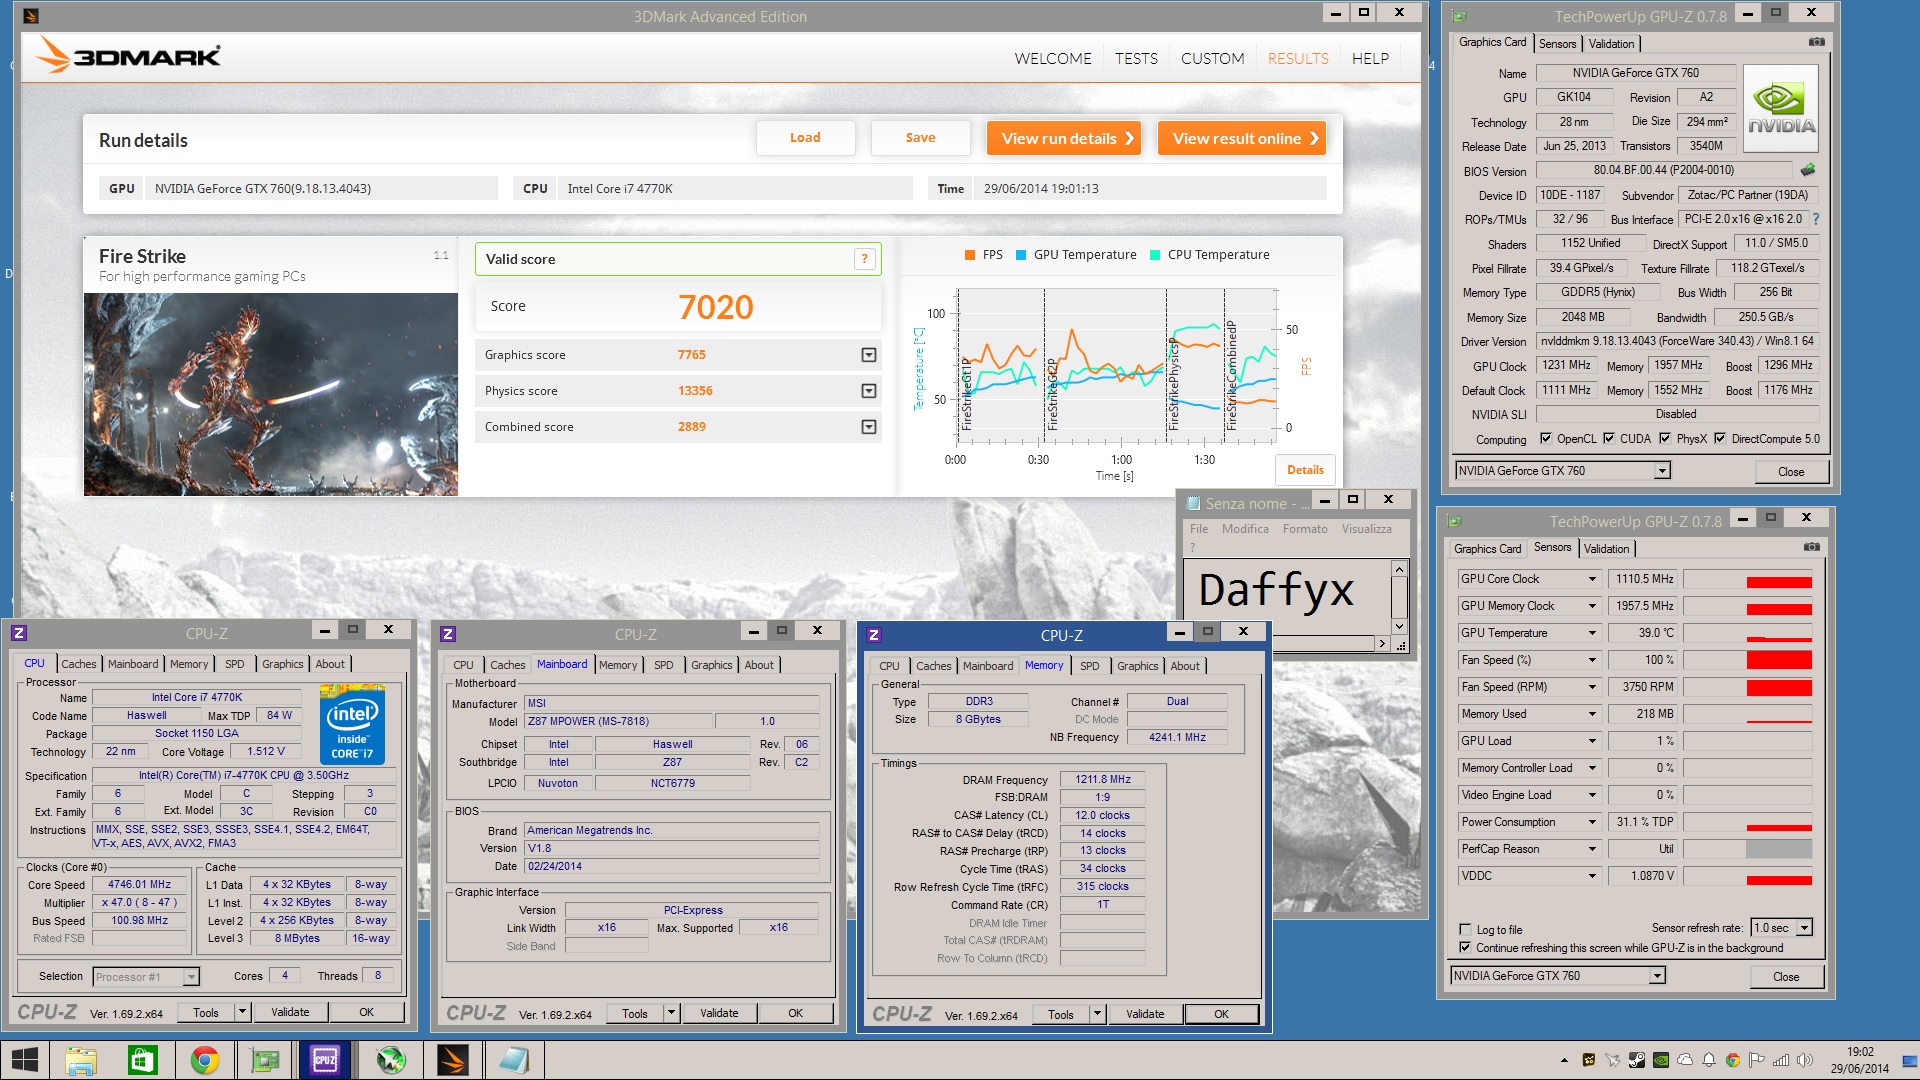Open the Action Center flag tray icon
The width and height of the screenshot is (1920, 1080).
coord(1757,1060)
